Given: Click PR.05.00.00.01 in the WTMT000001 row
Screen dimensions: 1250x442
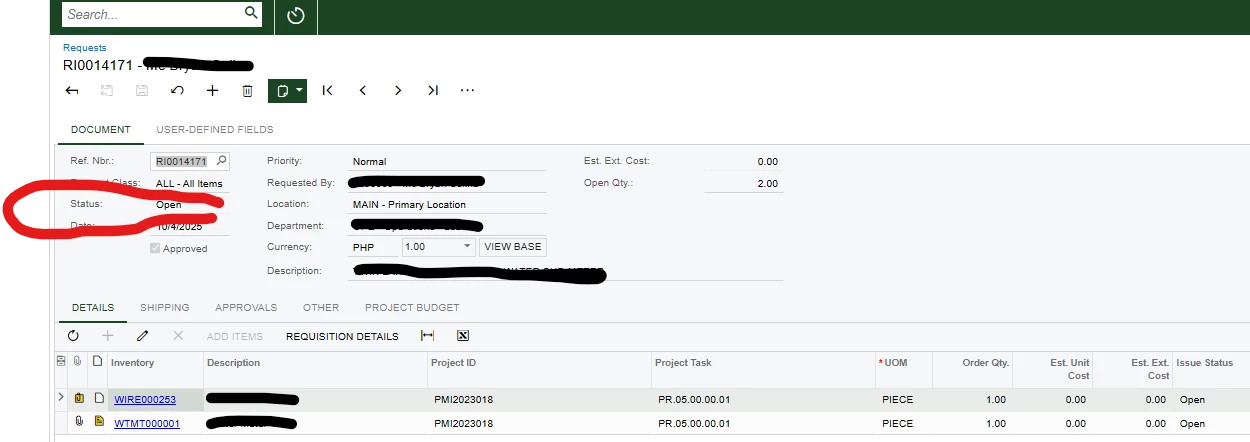Looking at the screenshot, I should point(694,423).
